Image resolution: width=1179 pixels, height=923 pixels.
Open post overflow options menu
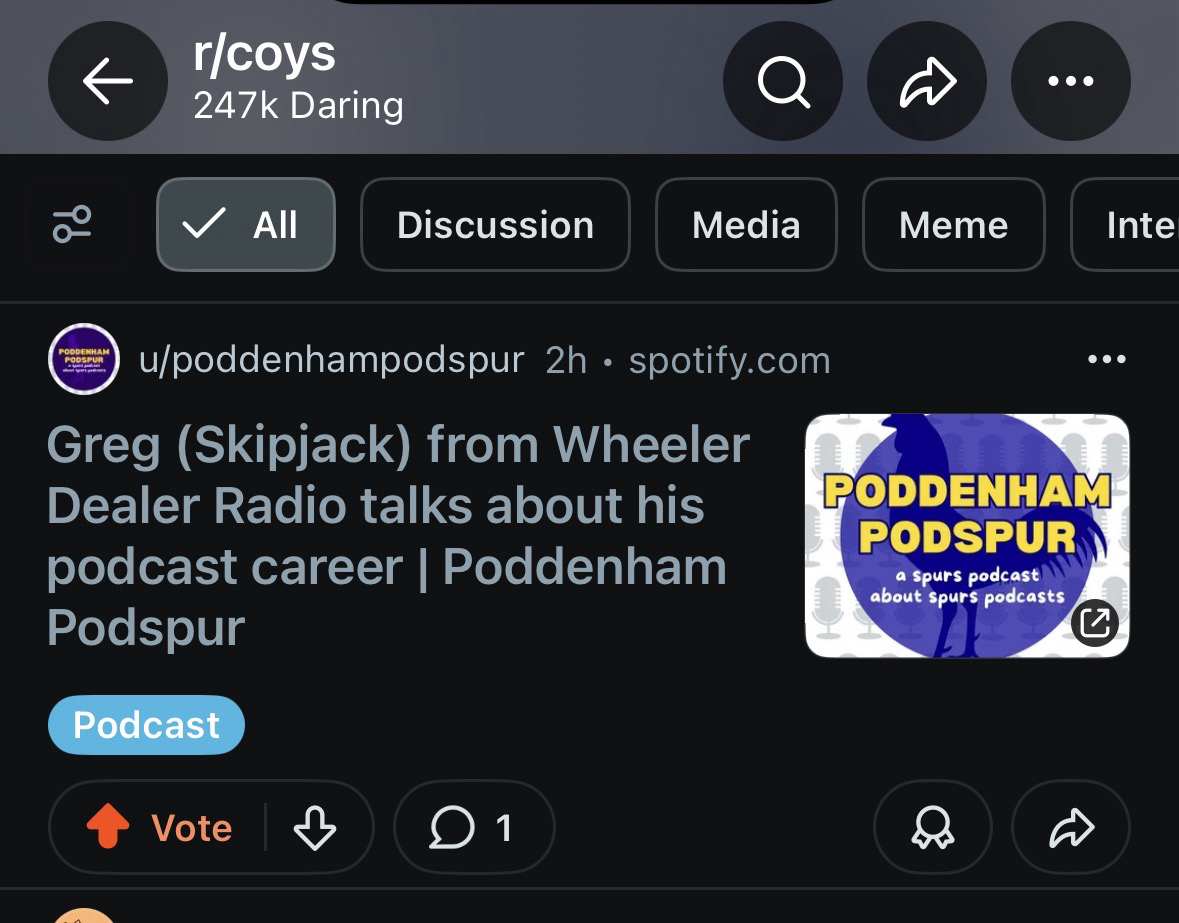[x=1106, y=360]
